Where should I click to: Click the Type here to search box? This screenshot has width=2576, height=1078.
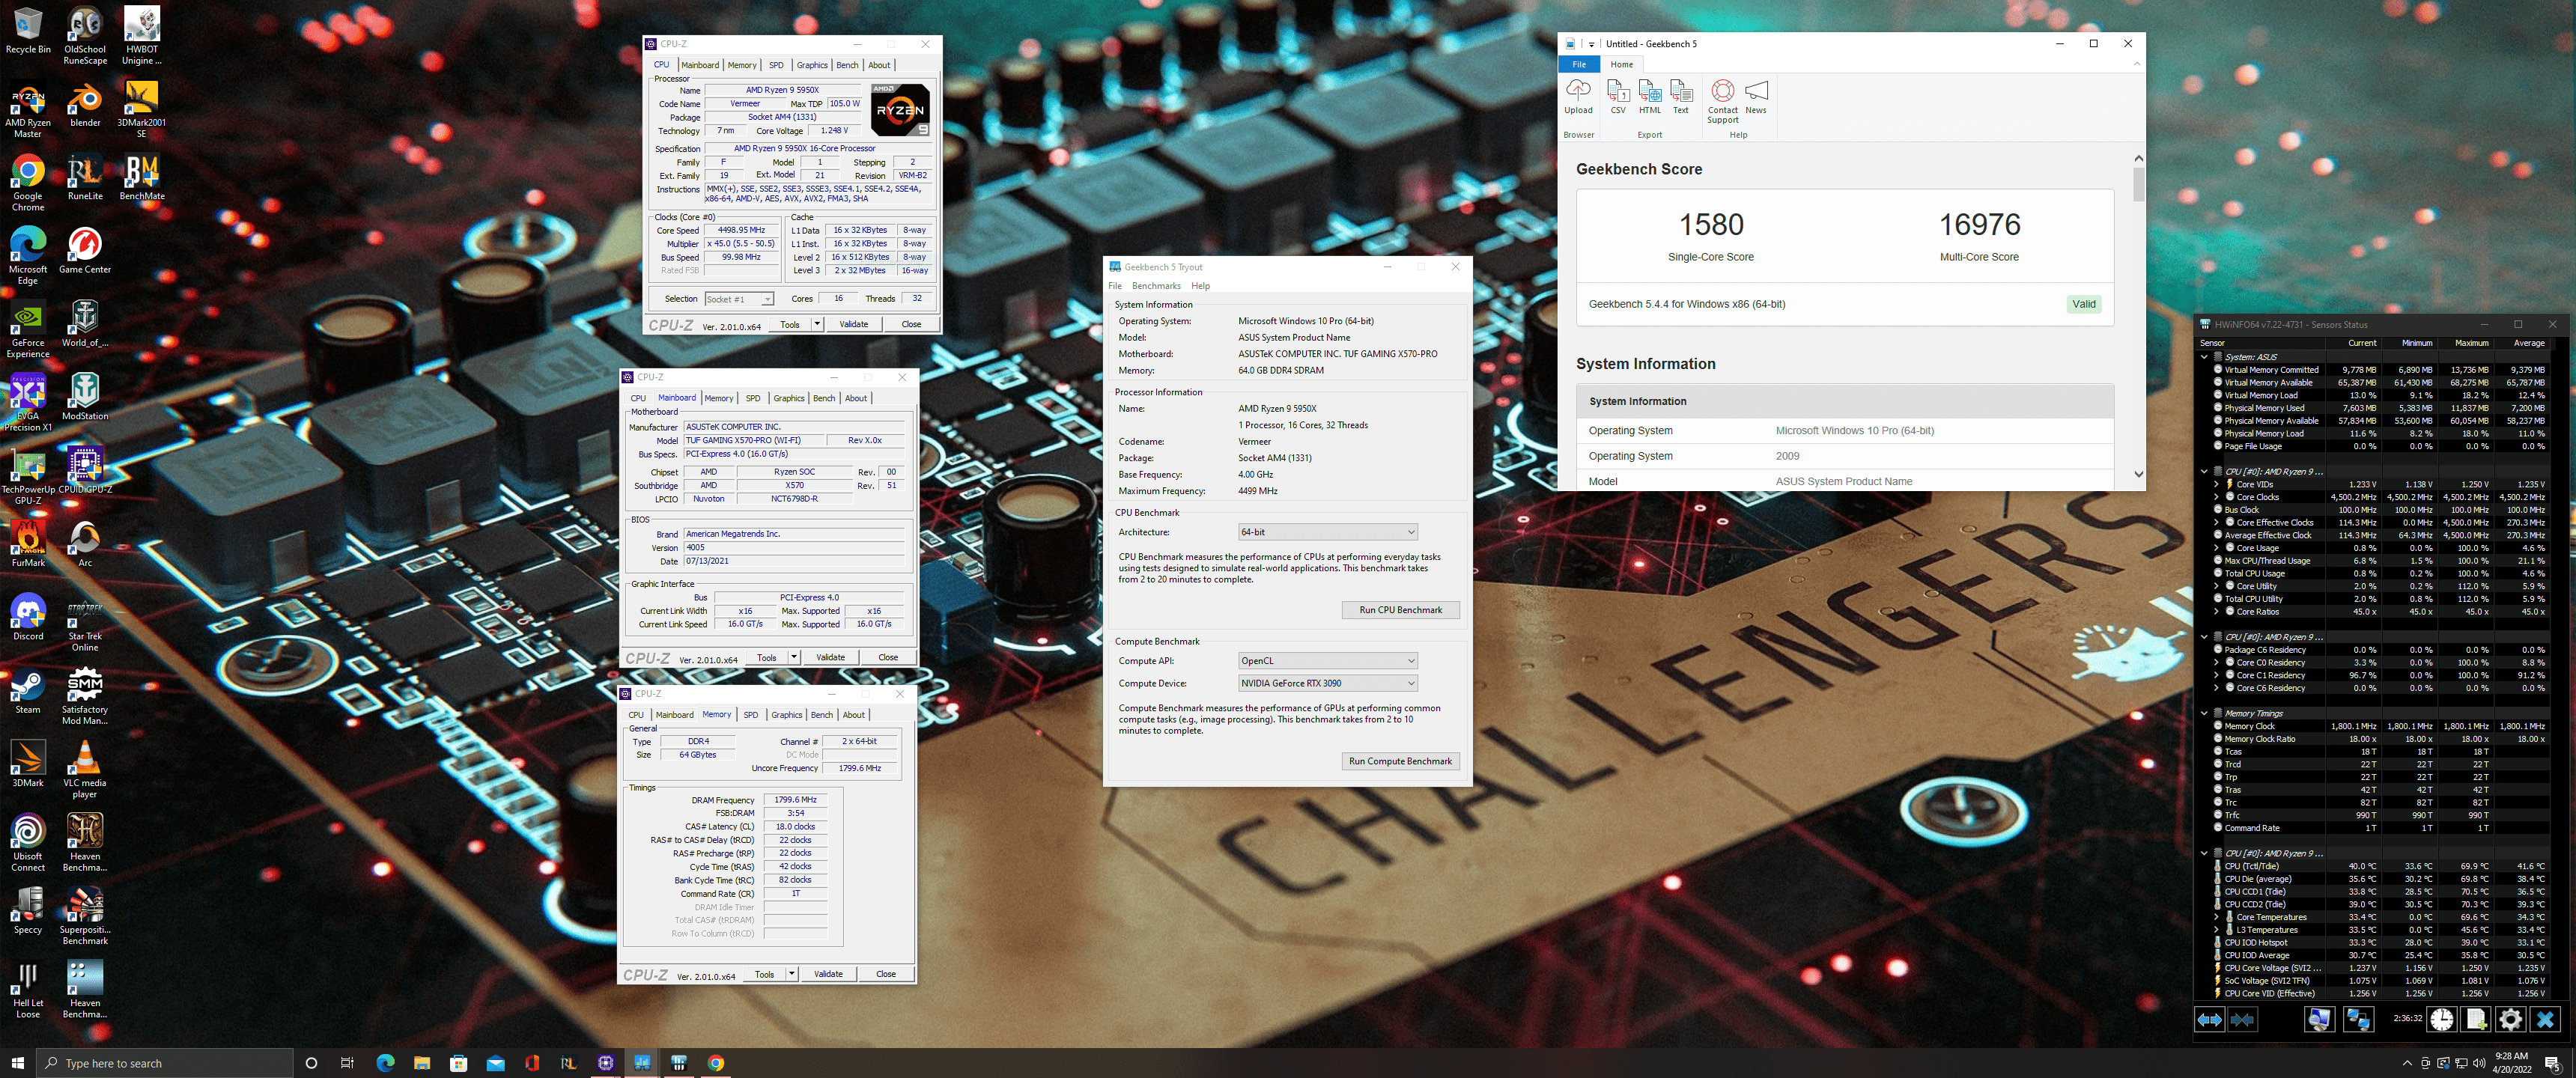[x=165, y=1063]
